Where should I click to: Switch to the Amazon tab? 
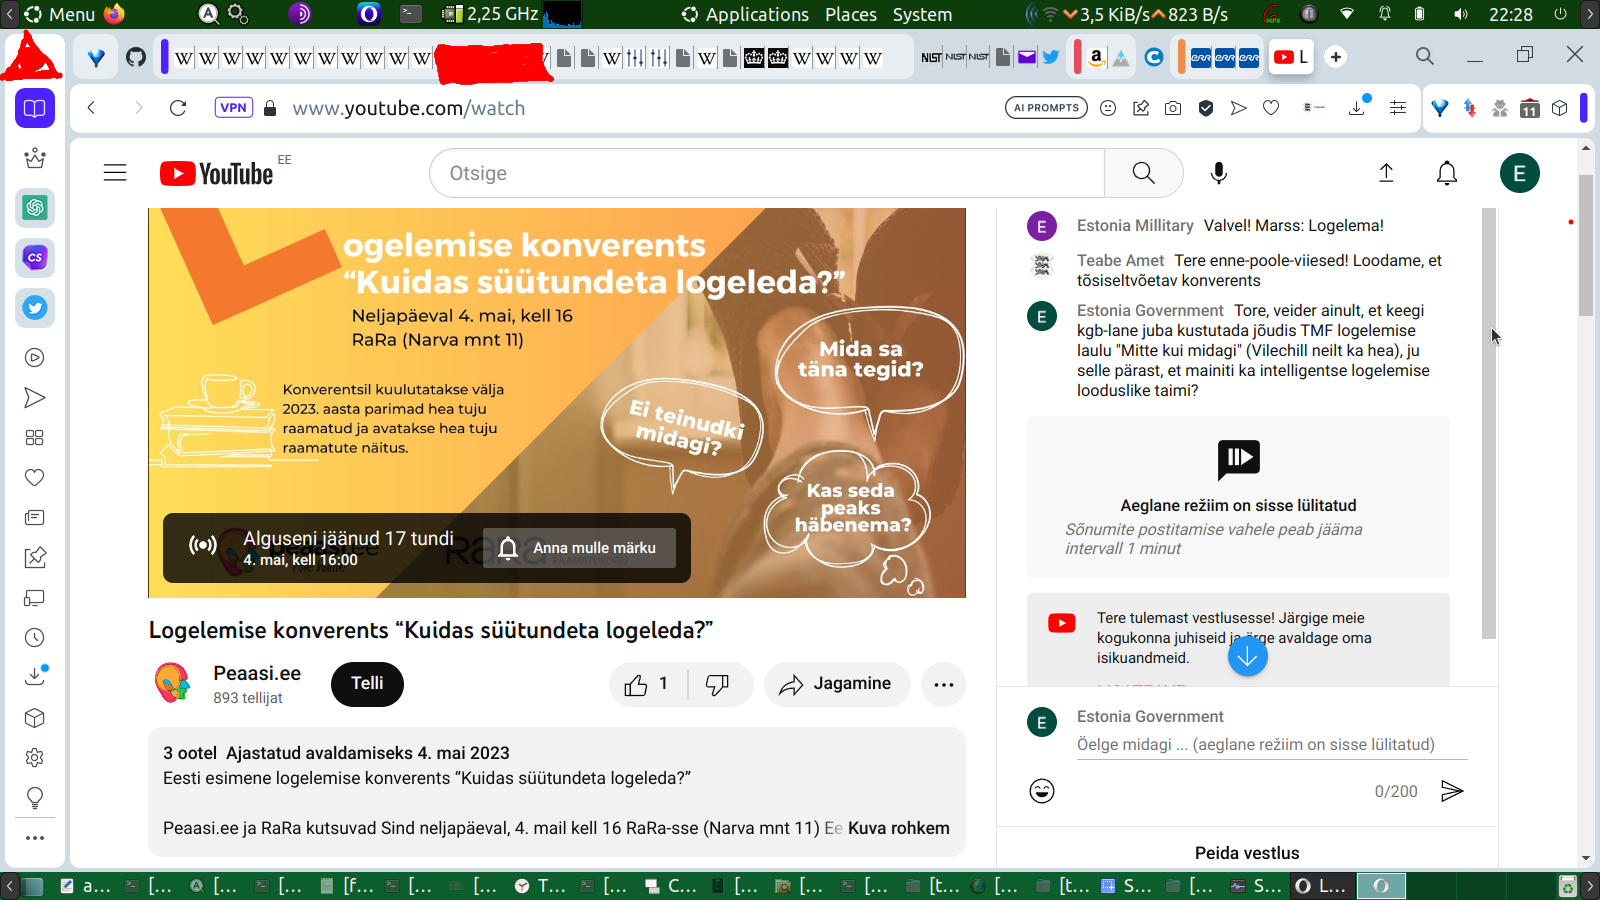click(1097, 57)
